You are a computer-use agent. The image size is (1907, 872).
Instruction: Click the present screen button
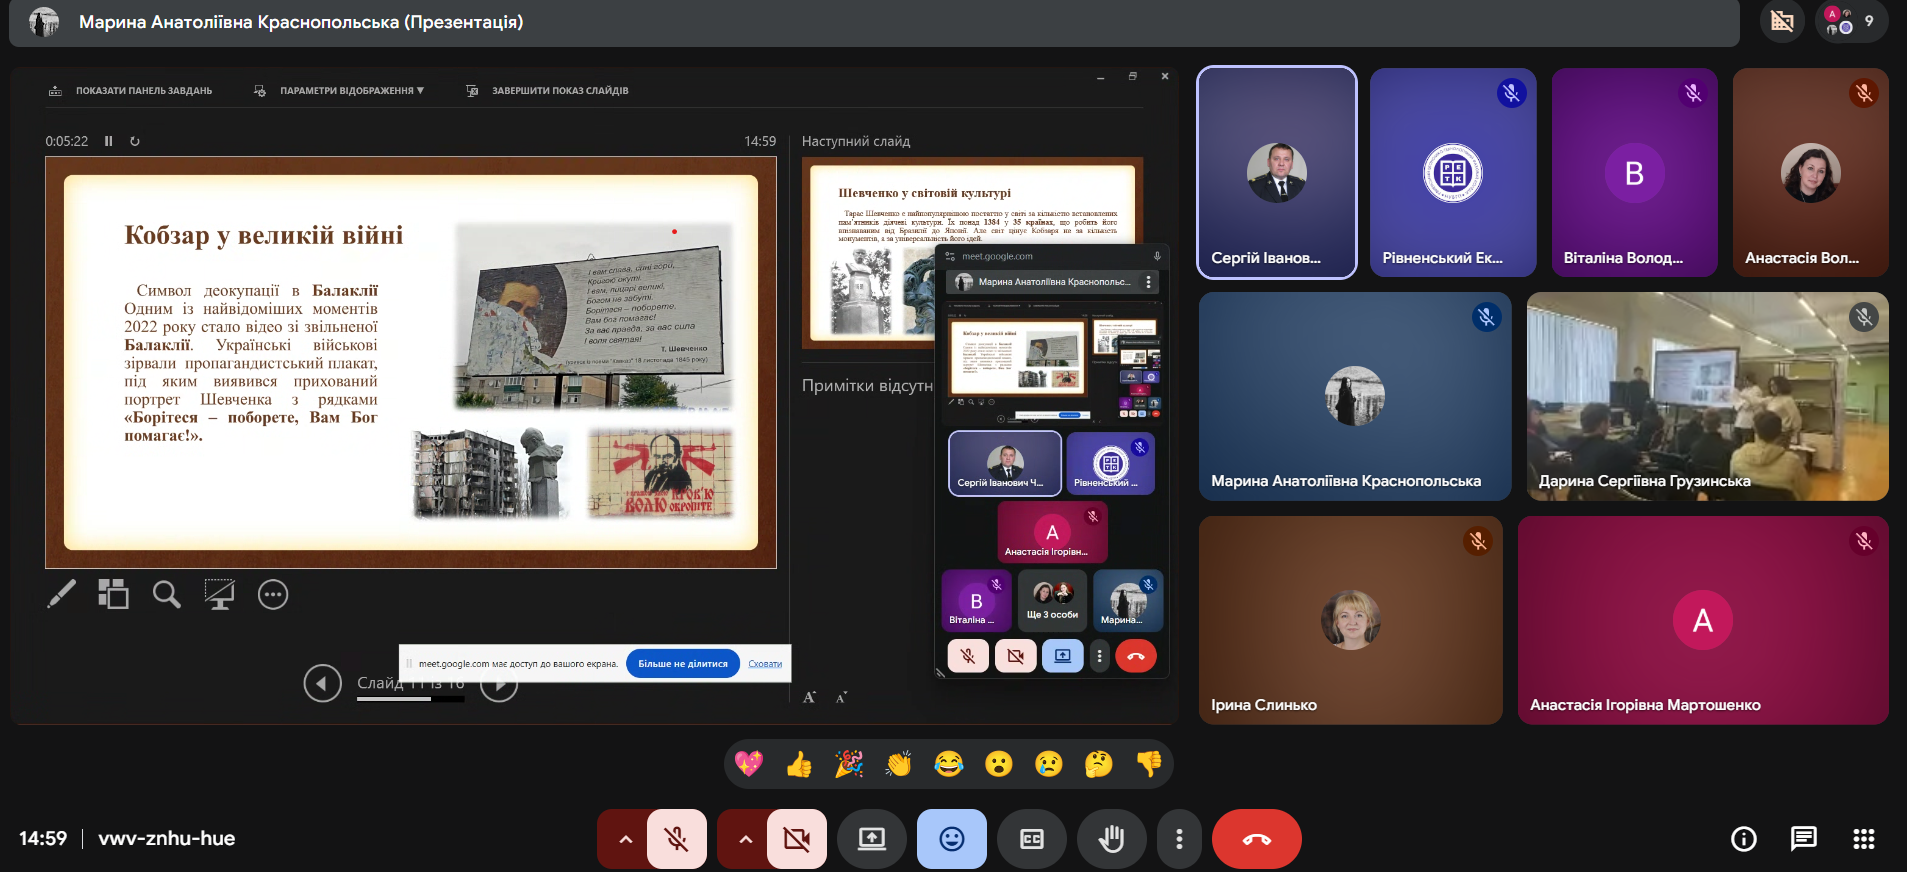(x=871, y=839)
